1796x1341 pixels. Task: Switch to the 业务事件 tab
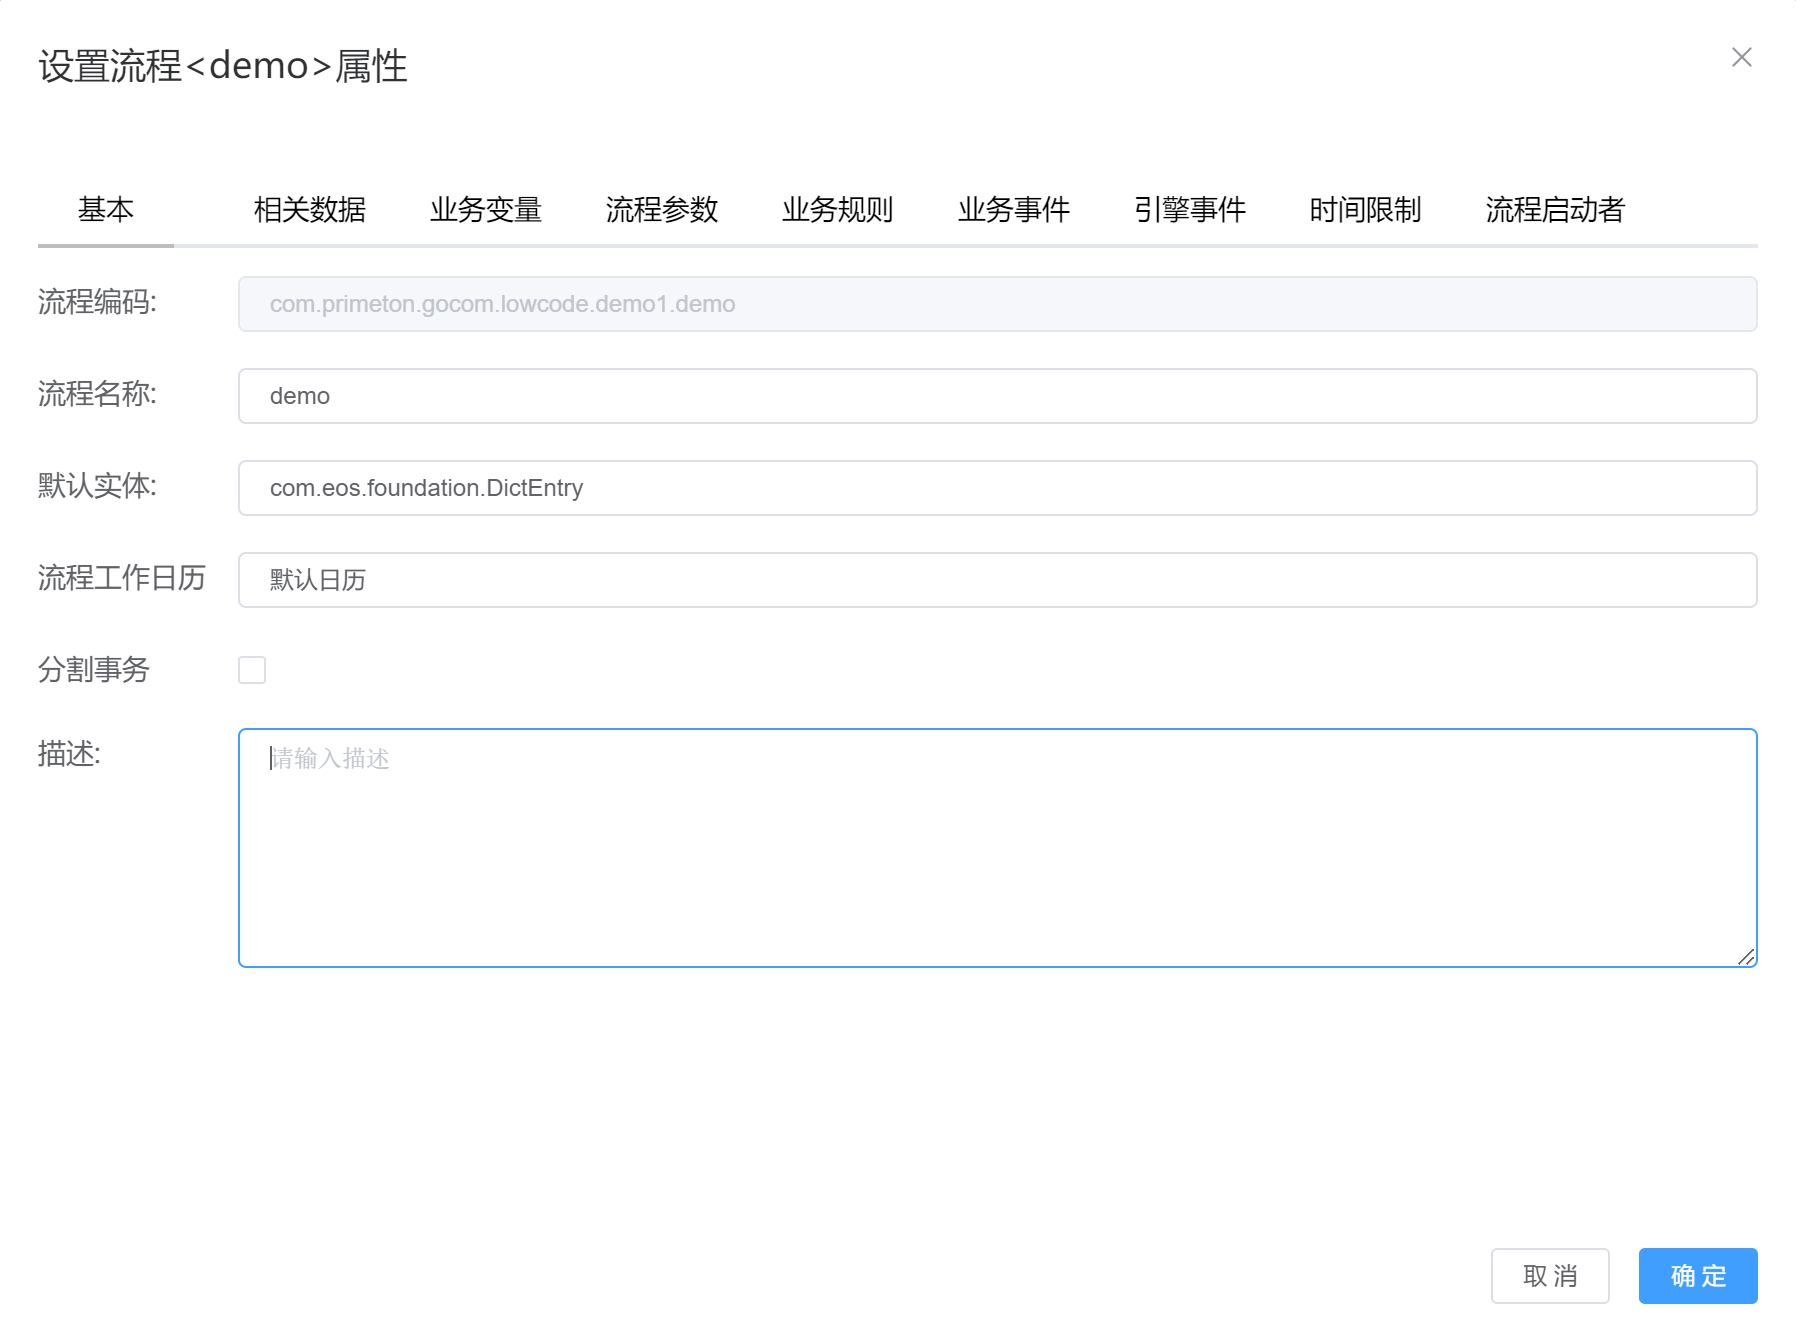[1014, 209]
